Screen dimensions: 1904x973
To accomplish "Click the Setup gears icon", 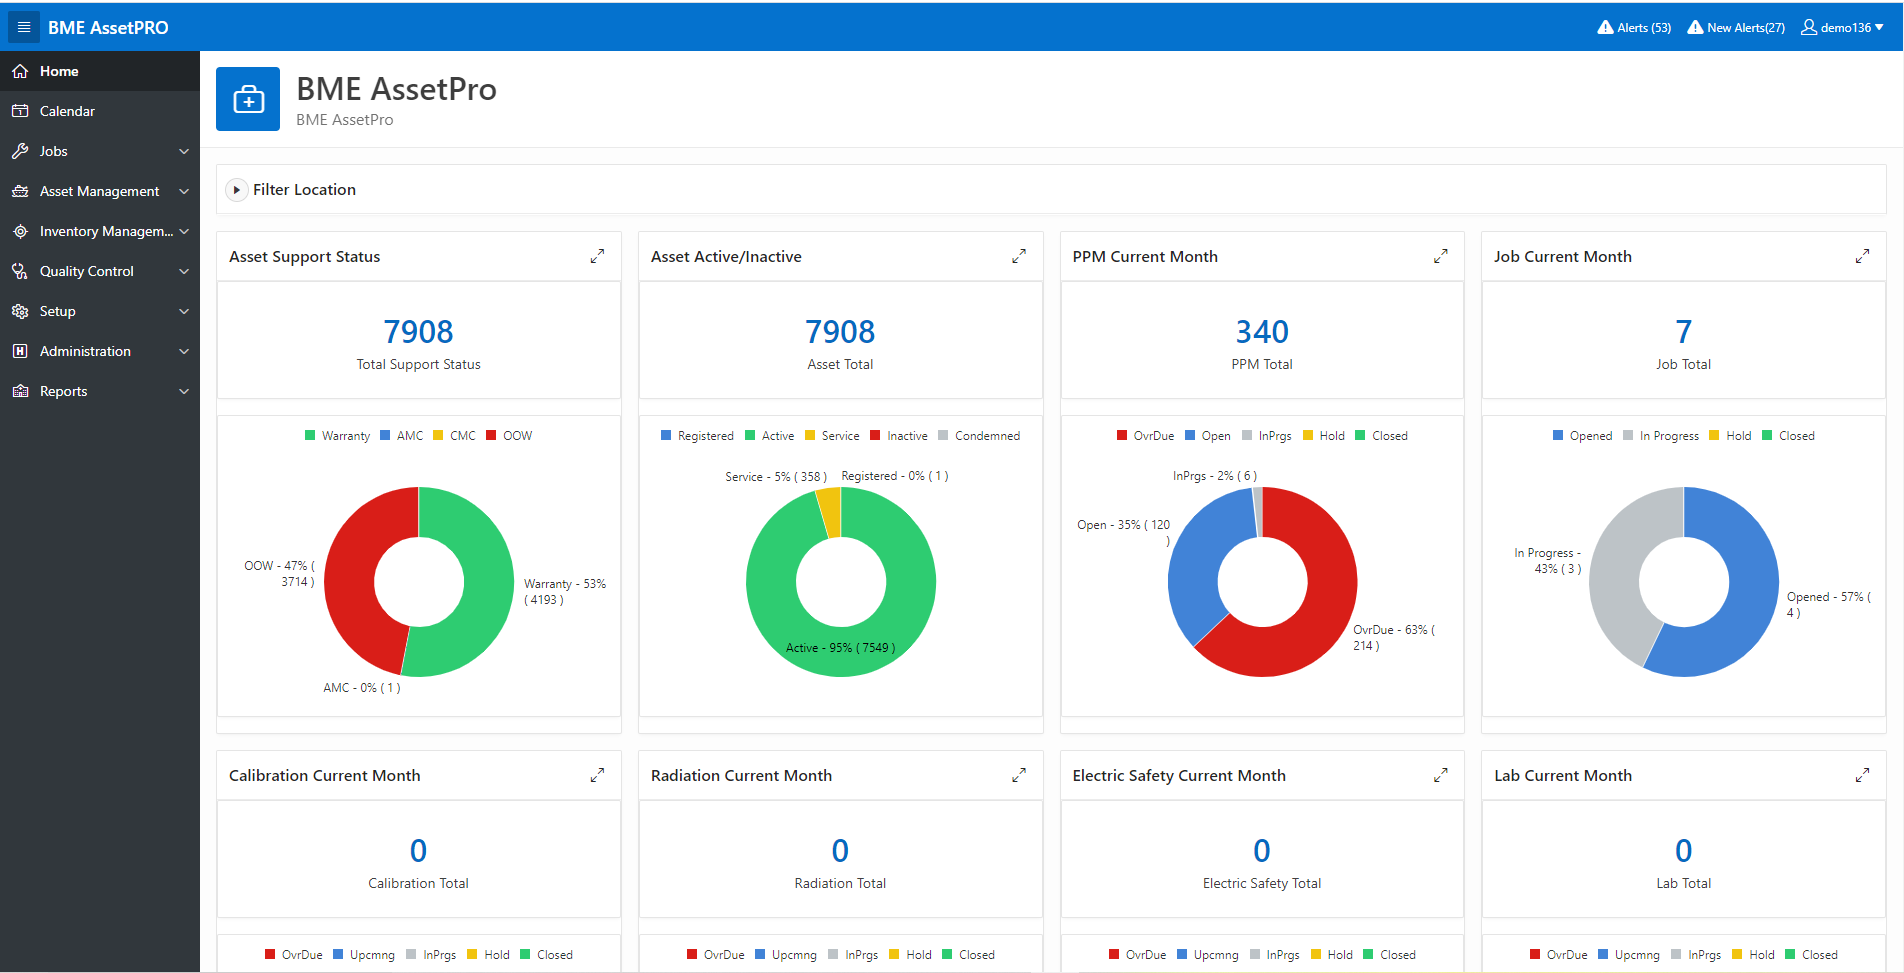I will (x=20, y=311).
